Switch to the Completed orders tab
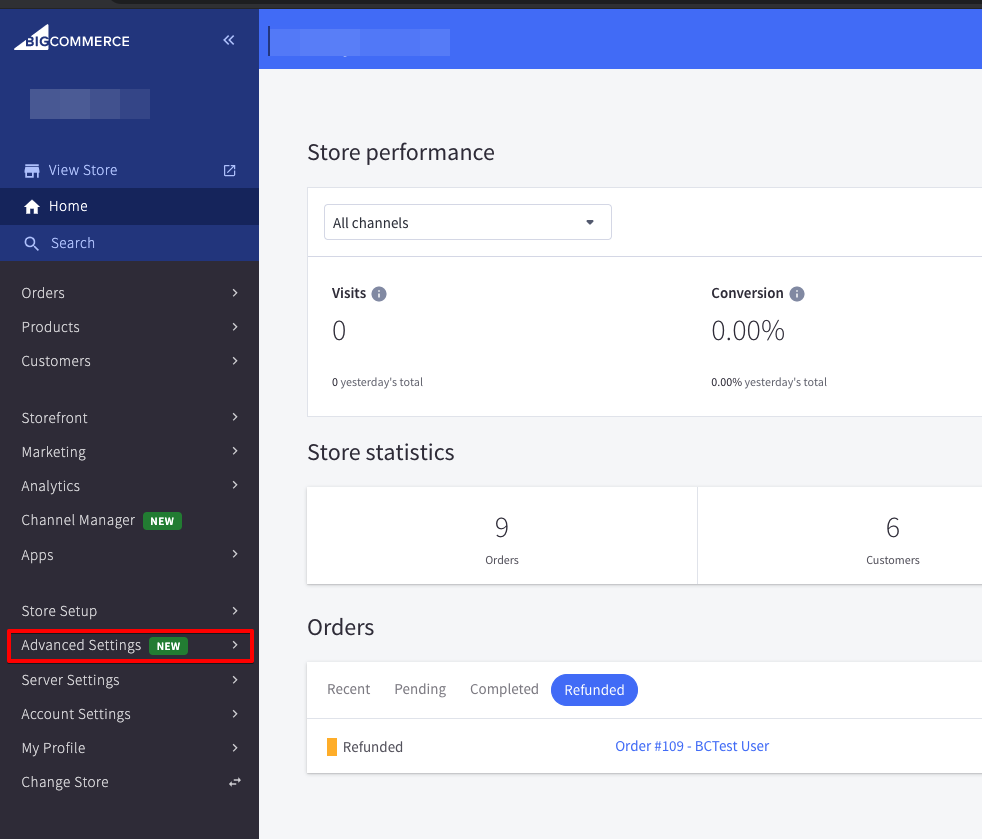Screen dimensions: 982x839 [503, 689]
